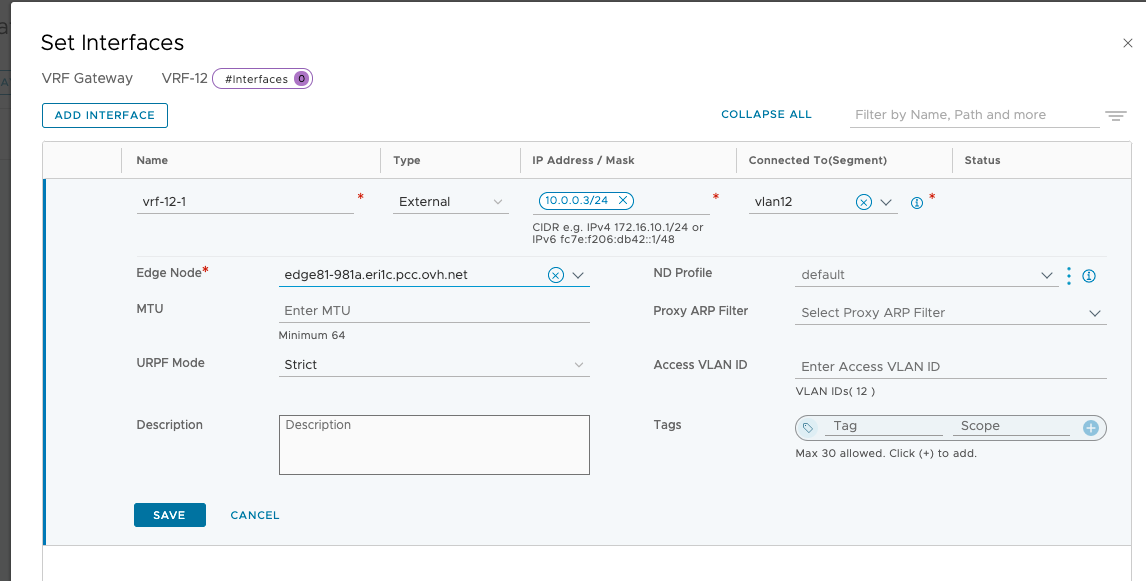This screenshot has width=1146, height=581.
Task: Click the Add Interface button
Action: 105,116
